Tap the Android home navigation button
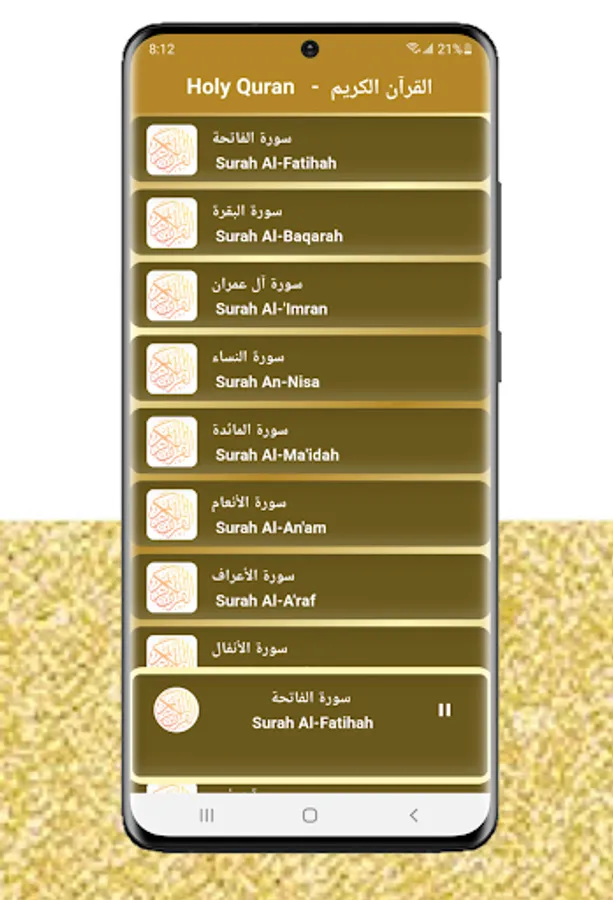The width and height of the screenshot is (613, 900). tap(310, 815)
